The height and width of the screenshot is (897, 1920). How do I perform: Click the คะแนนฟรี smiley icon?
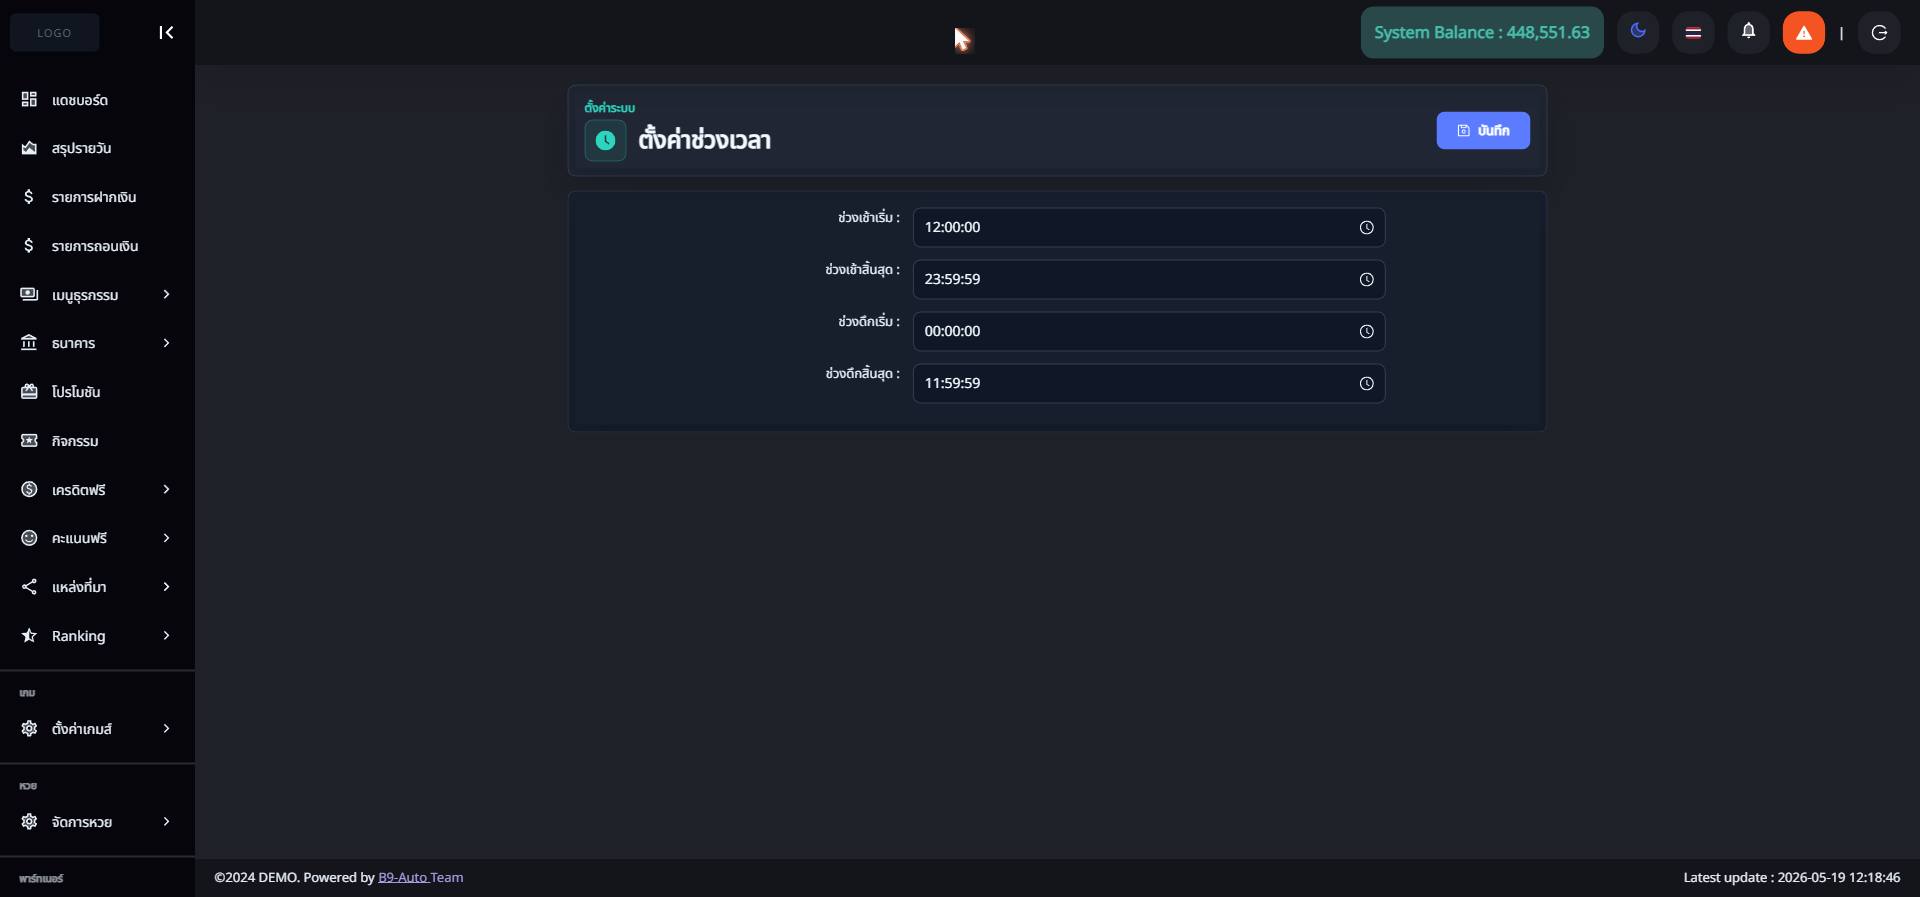click(x=29, y=538)
